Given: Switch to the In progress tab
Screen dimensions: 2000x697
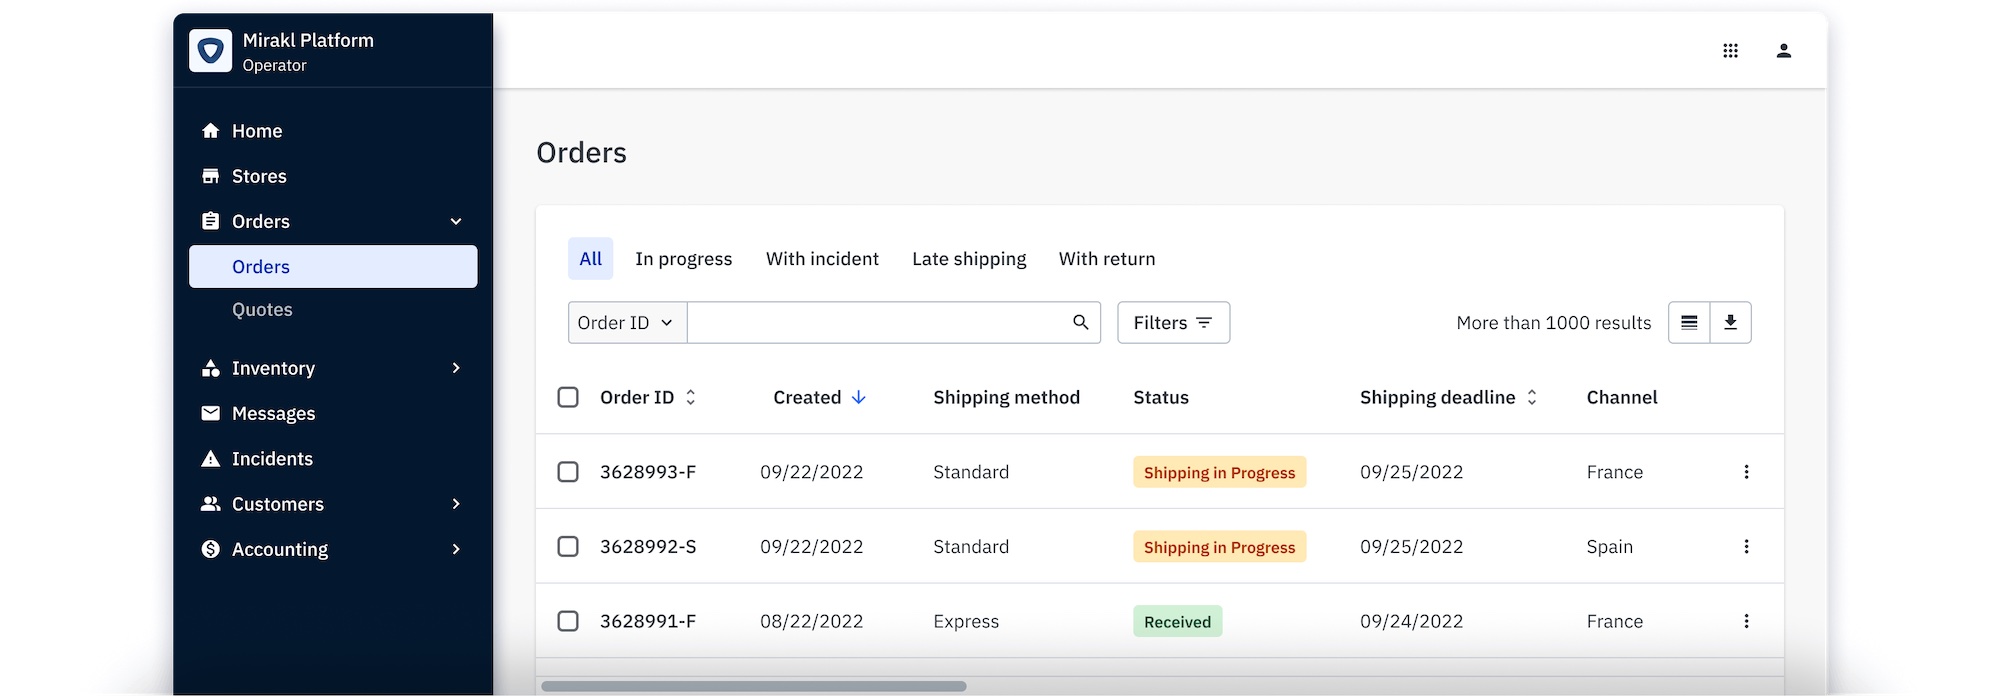Looking at the screenshot, I should (x=683, y=259).
